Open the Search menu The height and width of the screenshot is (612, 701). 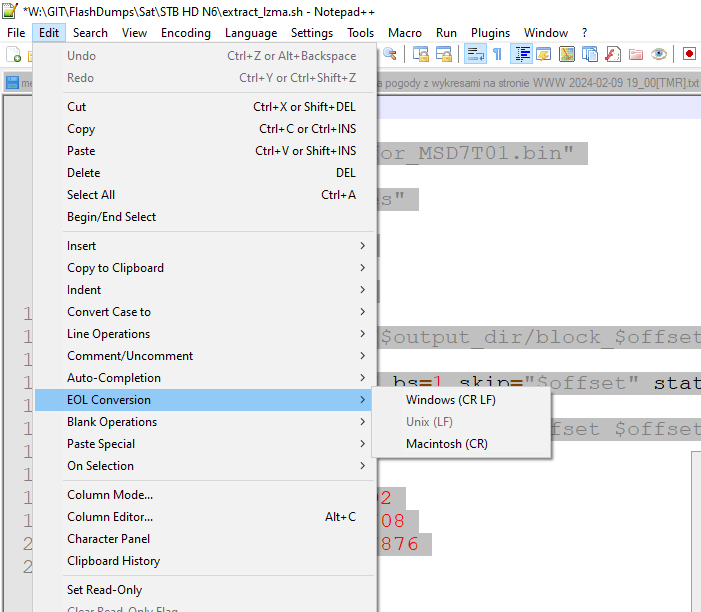point(90,33)
